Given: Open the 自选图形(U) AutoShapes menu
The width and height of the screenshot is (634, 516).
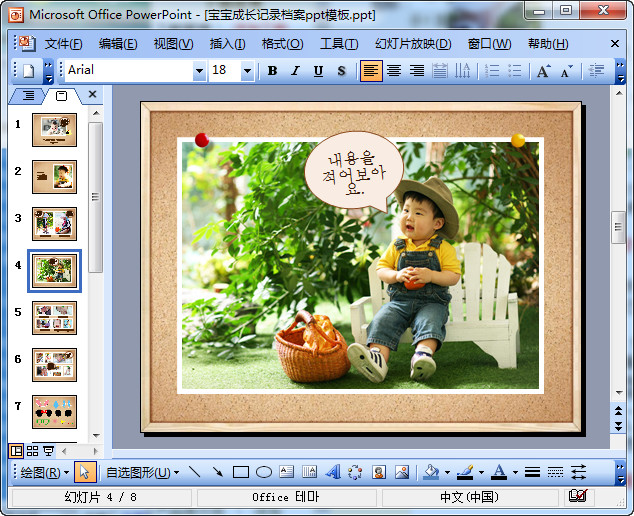Looking at the screenshot, I should pyautogui.click(x=142, y=472).
